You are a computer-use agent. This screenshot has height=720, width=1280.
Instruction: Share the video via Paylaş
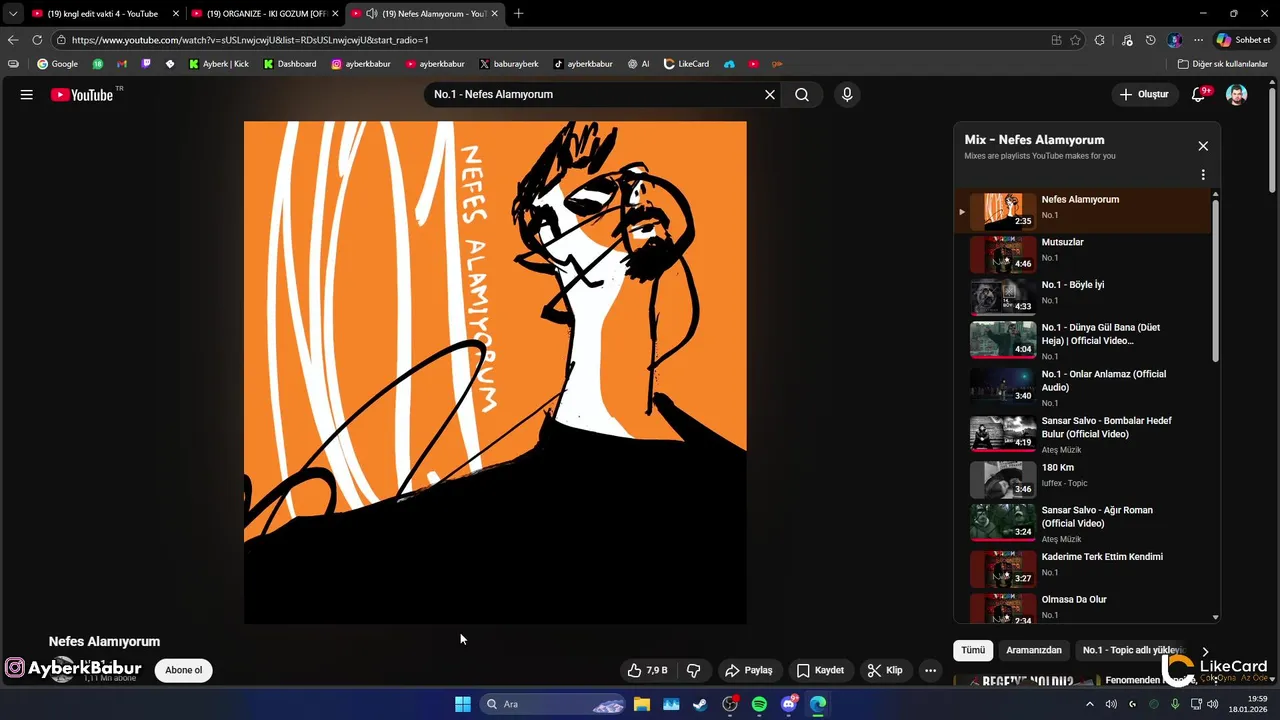click(749, 670)
